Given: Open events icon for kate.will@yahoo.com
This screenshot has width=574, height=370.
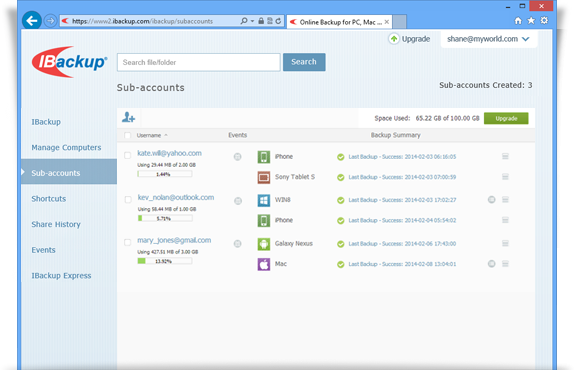Looking at the screenshot, I should coord(238,157).
